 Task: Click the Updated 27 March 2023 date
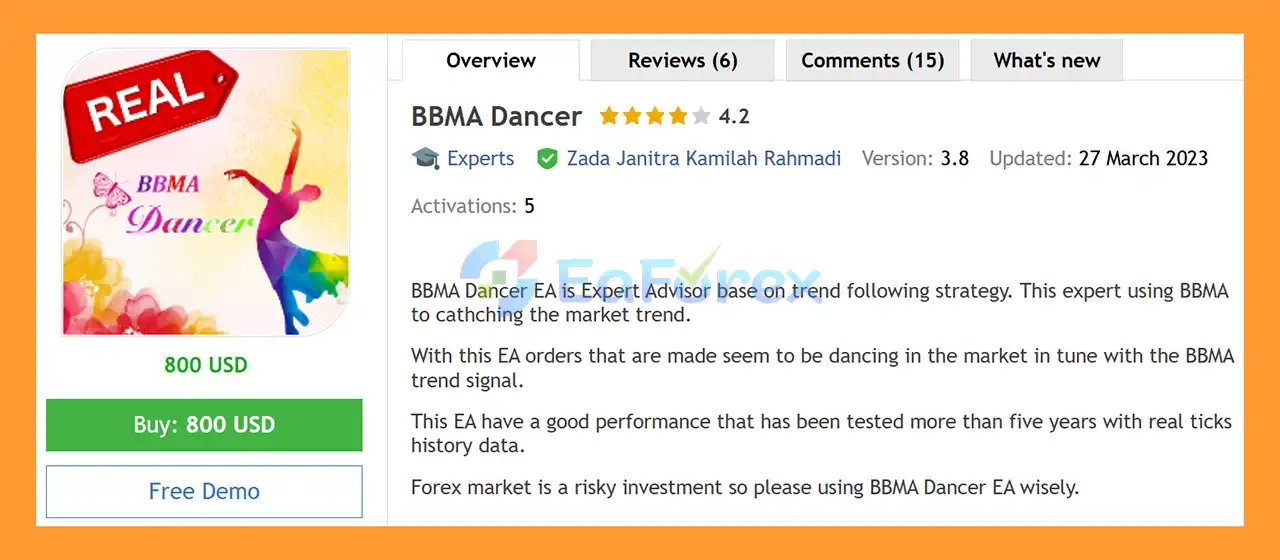point(1143,158)
